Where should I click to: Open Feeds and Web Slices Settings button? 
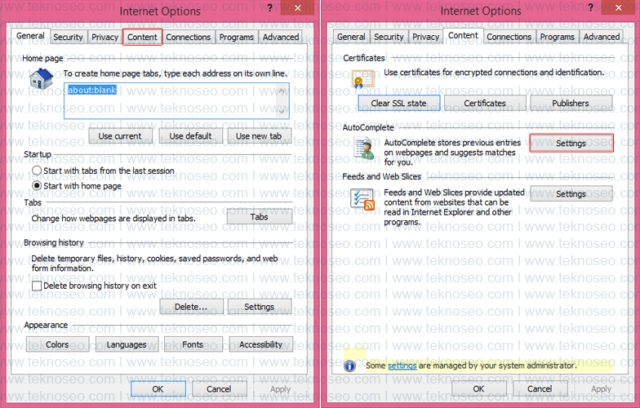click(x=571, y=194)
